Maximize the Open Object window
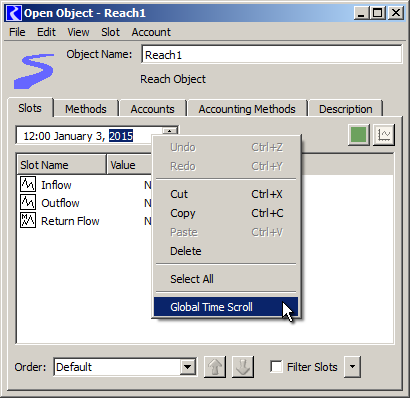 (x=378, y=13)
